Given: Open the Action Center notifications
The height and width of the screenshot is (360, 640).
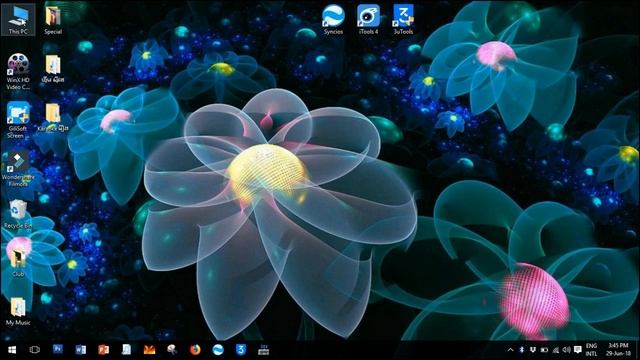Looking at the screenshot, I should [x=578, y=350].
